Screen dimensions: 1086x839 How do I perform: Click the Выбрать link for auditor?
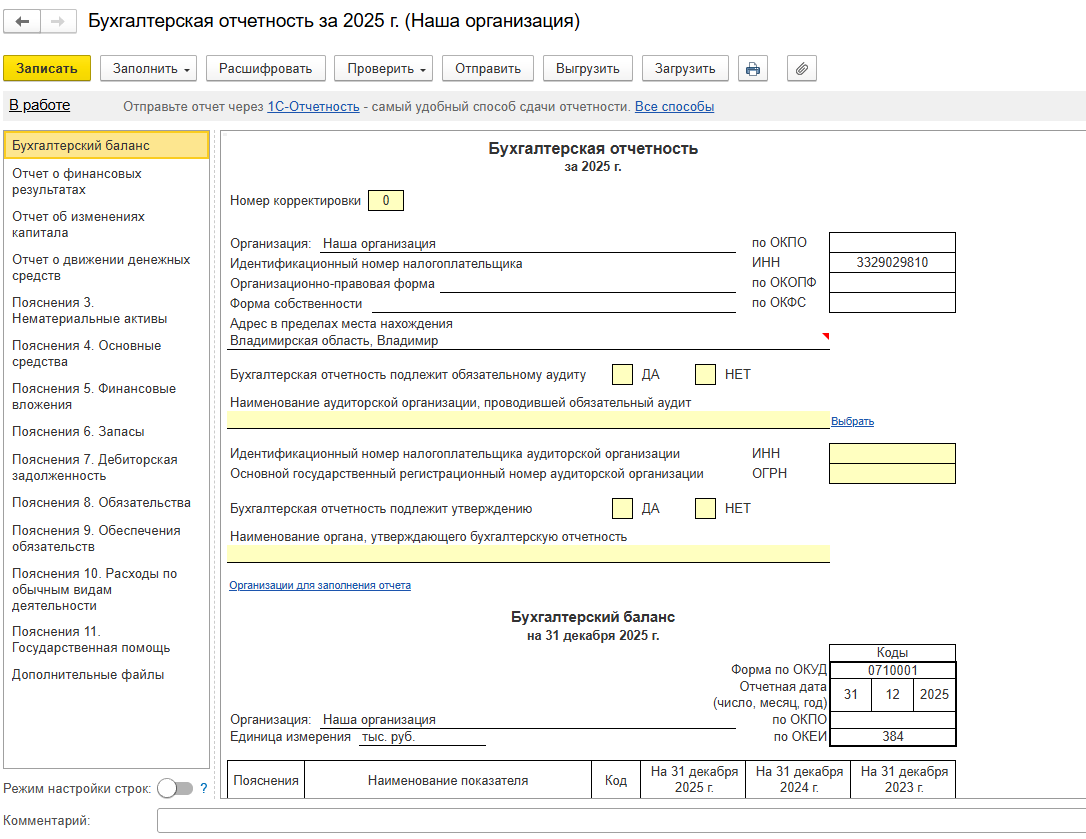(x=852, y=421)
